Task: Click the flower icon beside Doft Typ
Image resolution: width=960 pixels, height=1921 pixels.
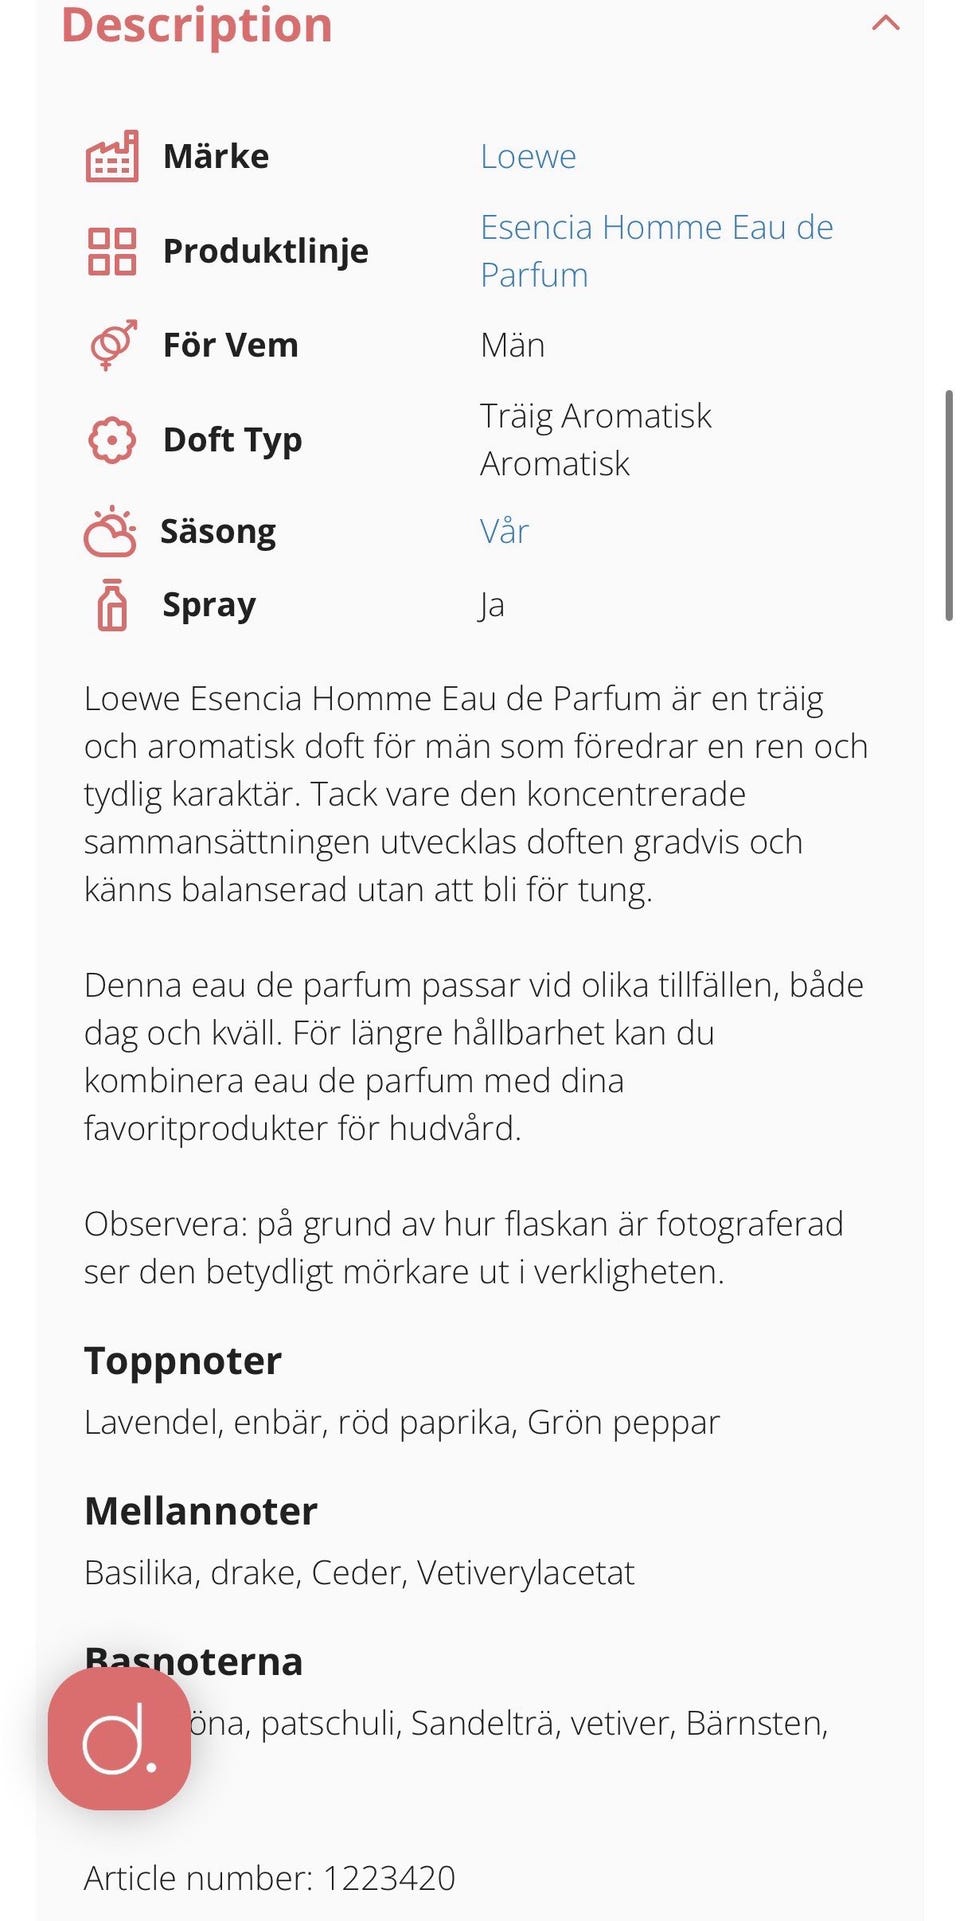Action: point(112,439)
